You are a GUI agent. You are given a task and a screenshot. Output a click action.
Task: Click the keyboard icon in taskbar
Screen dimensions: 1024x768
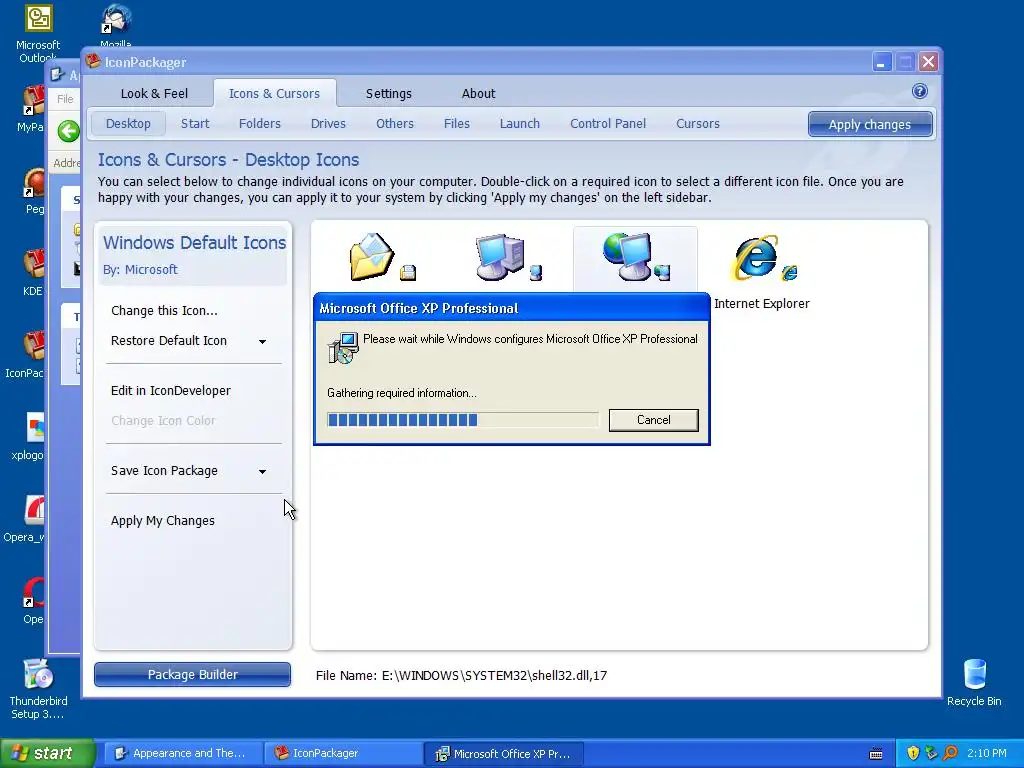tap(876, 754)
